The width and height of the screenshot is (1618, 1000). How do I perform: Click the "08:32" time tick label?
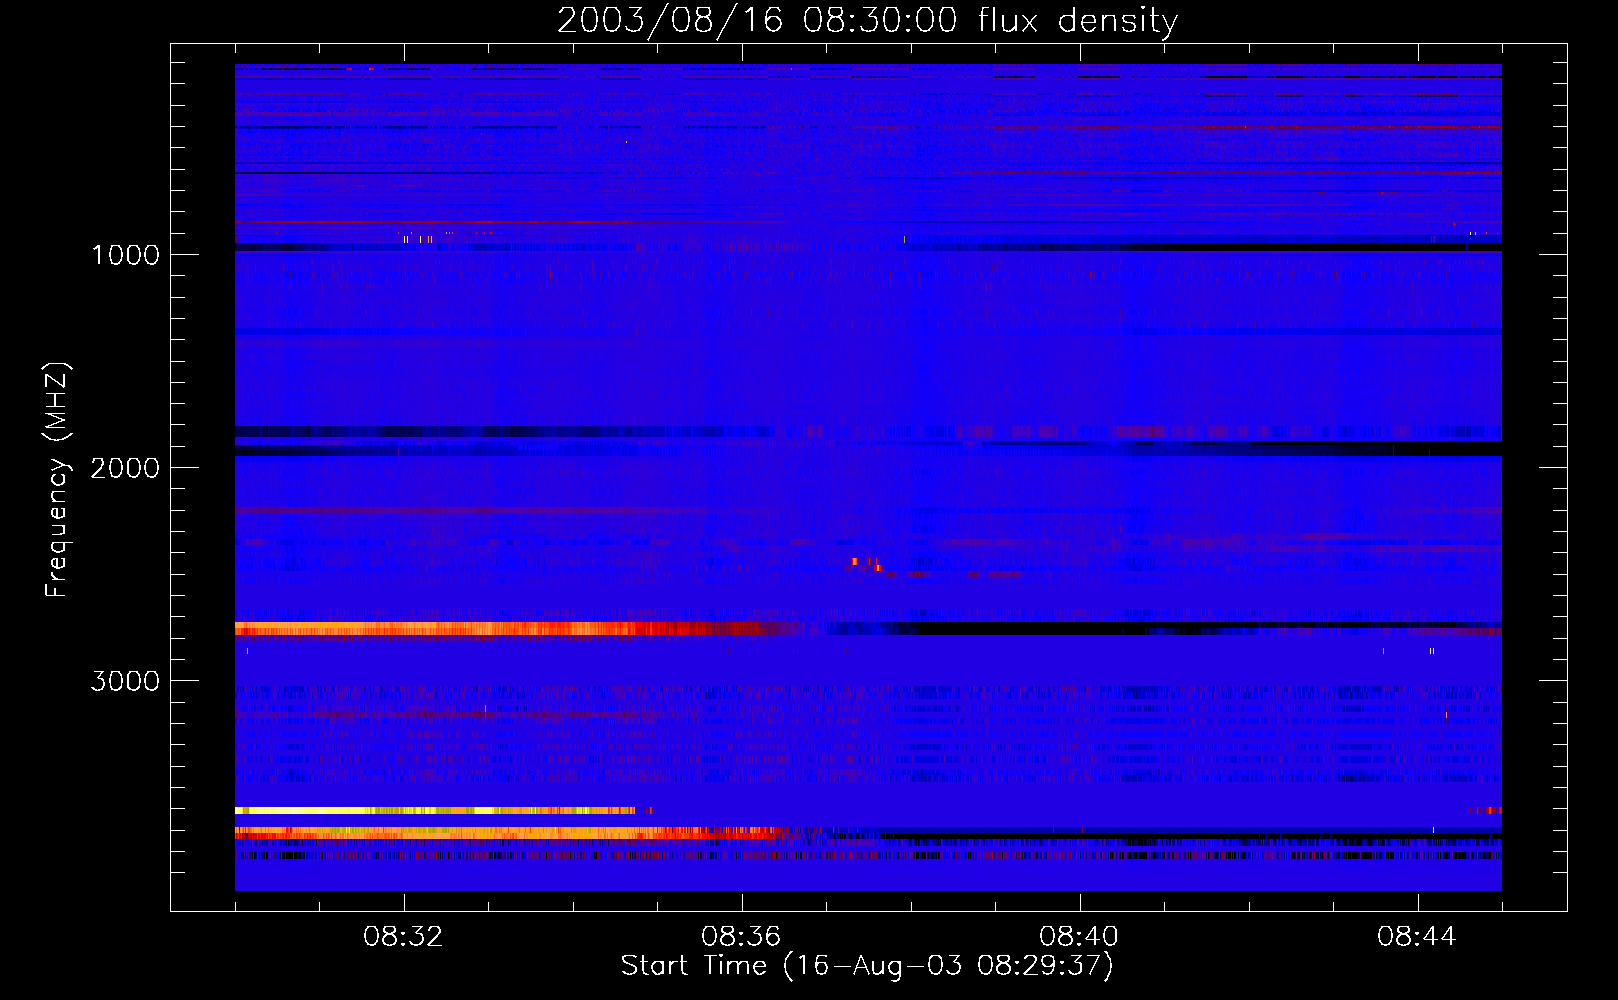pyautogui.click(x=403, y=937)
